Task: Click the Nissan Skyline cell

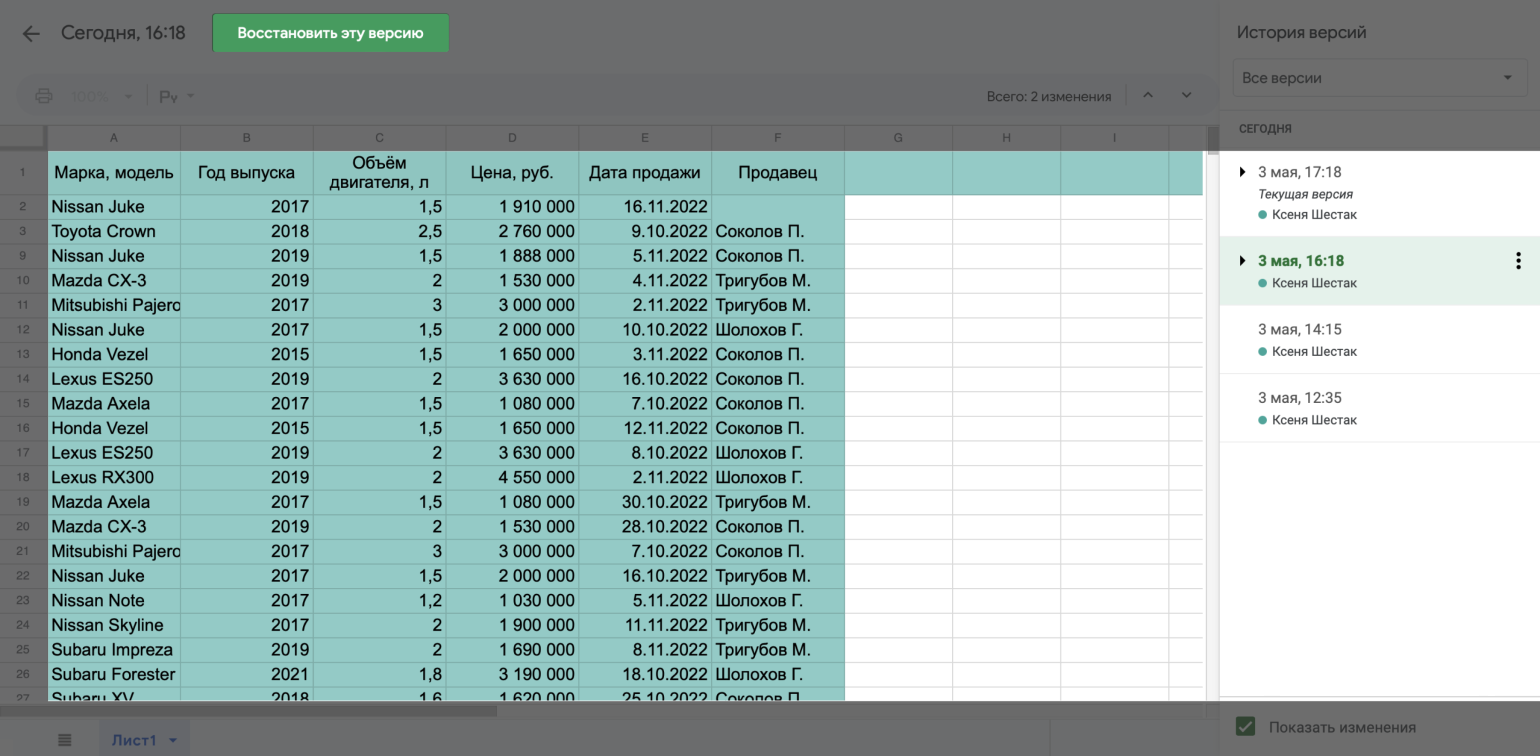Action: 114,625
